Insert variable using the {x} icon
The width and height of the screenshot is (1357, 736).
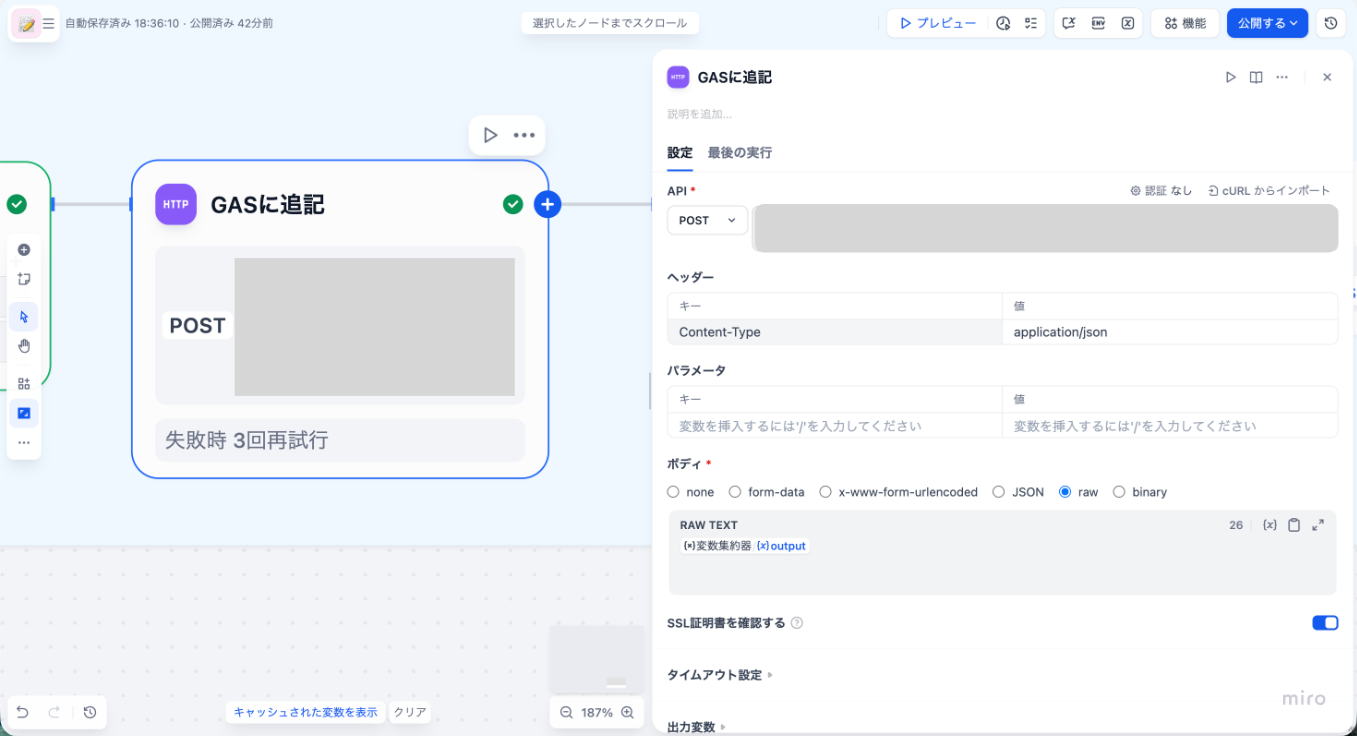[1270, 525]
